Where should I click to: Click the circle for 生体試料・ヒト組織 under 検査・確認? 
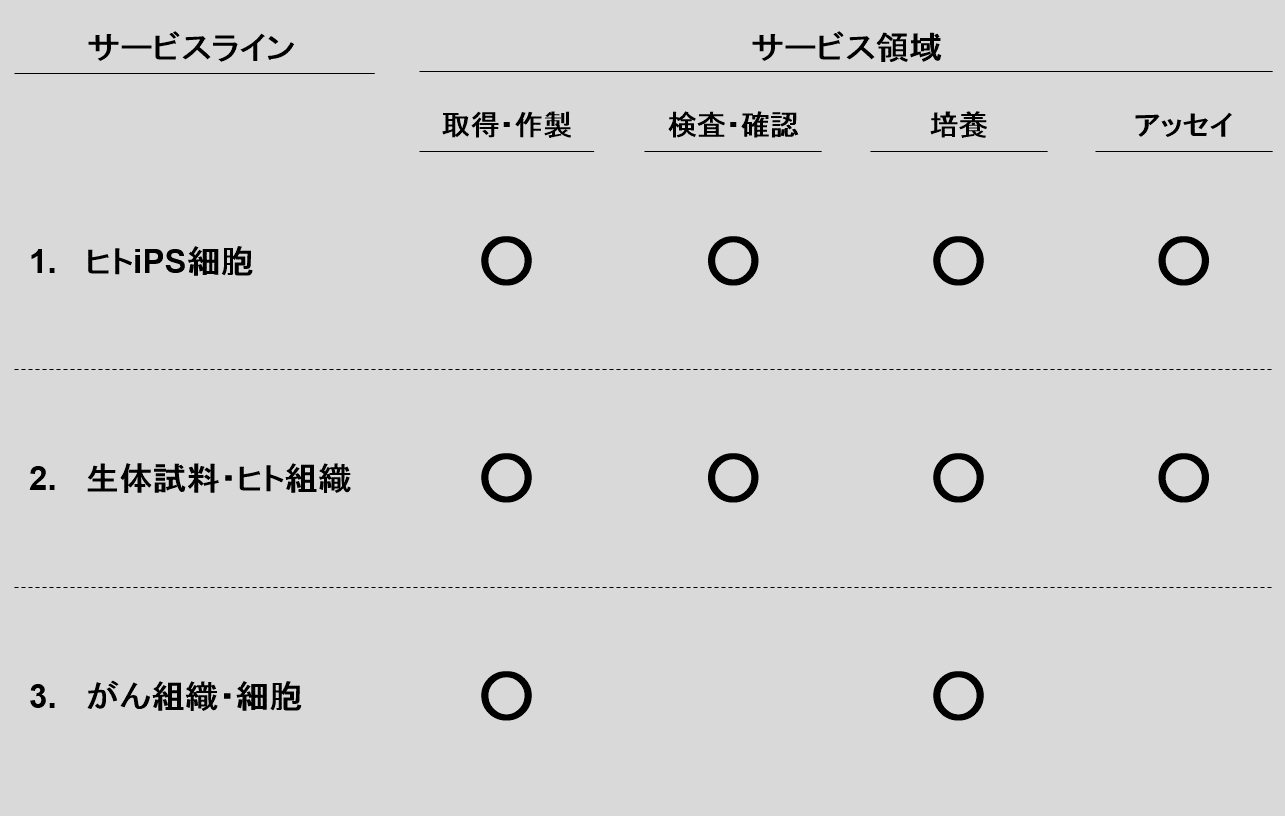[733, 478]
